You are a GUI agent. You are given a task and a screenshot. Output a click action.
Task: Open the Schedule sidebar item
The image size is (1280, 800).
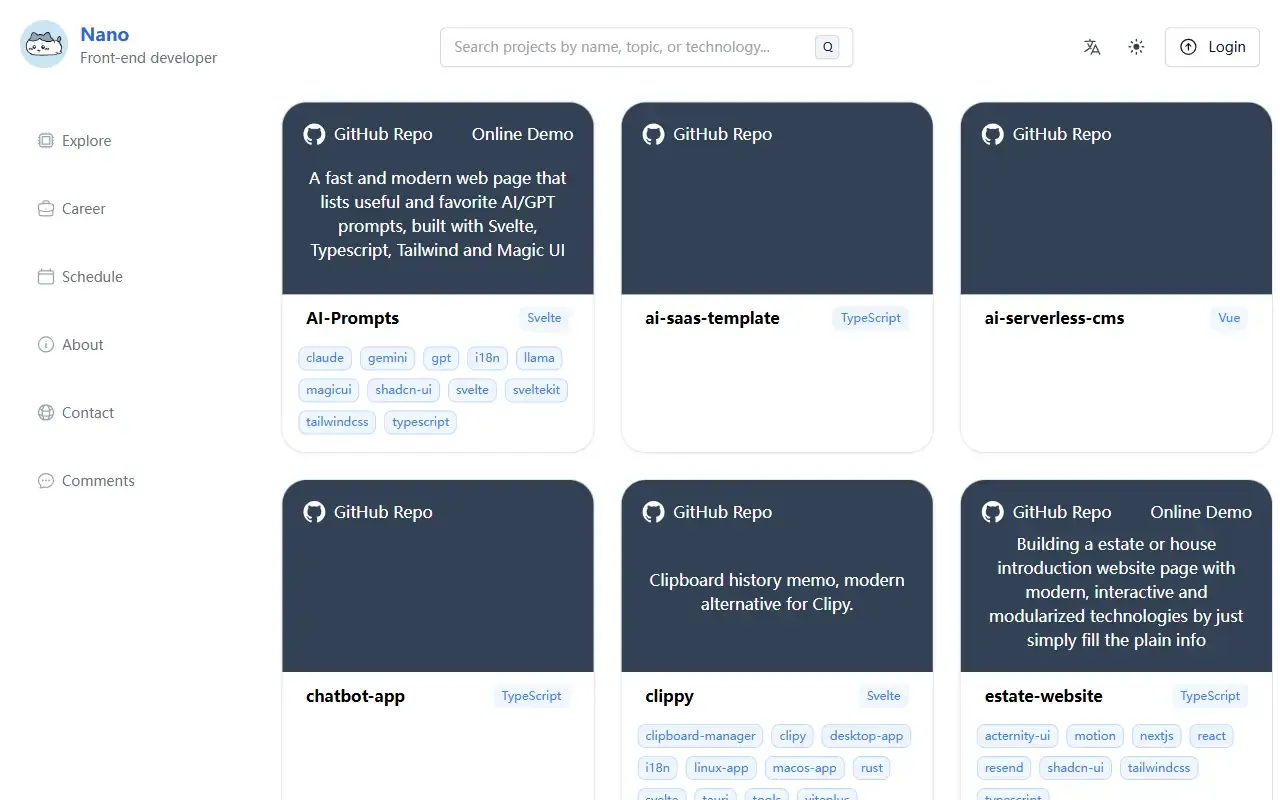click(x=81, y=277)
